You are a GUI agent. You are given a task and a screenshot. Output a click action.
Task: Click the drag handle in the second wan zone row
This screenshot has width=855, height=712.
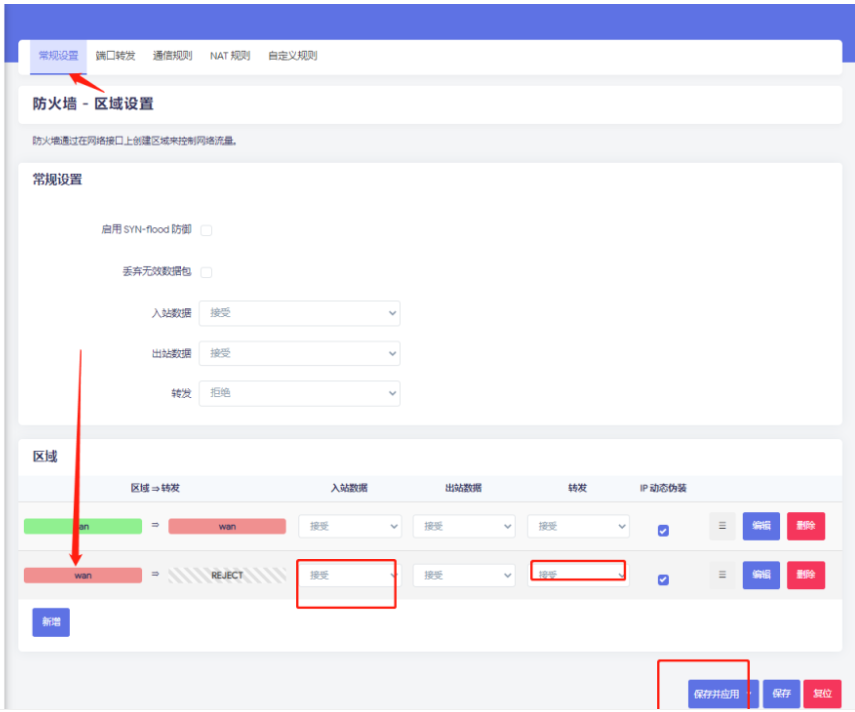click(722, 575)
